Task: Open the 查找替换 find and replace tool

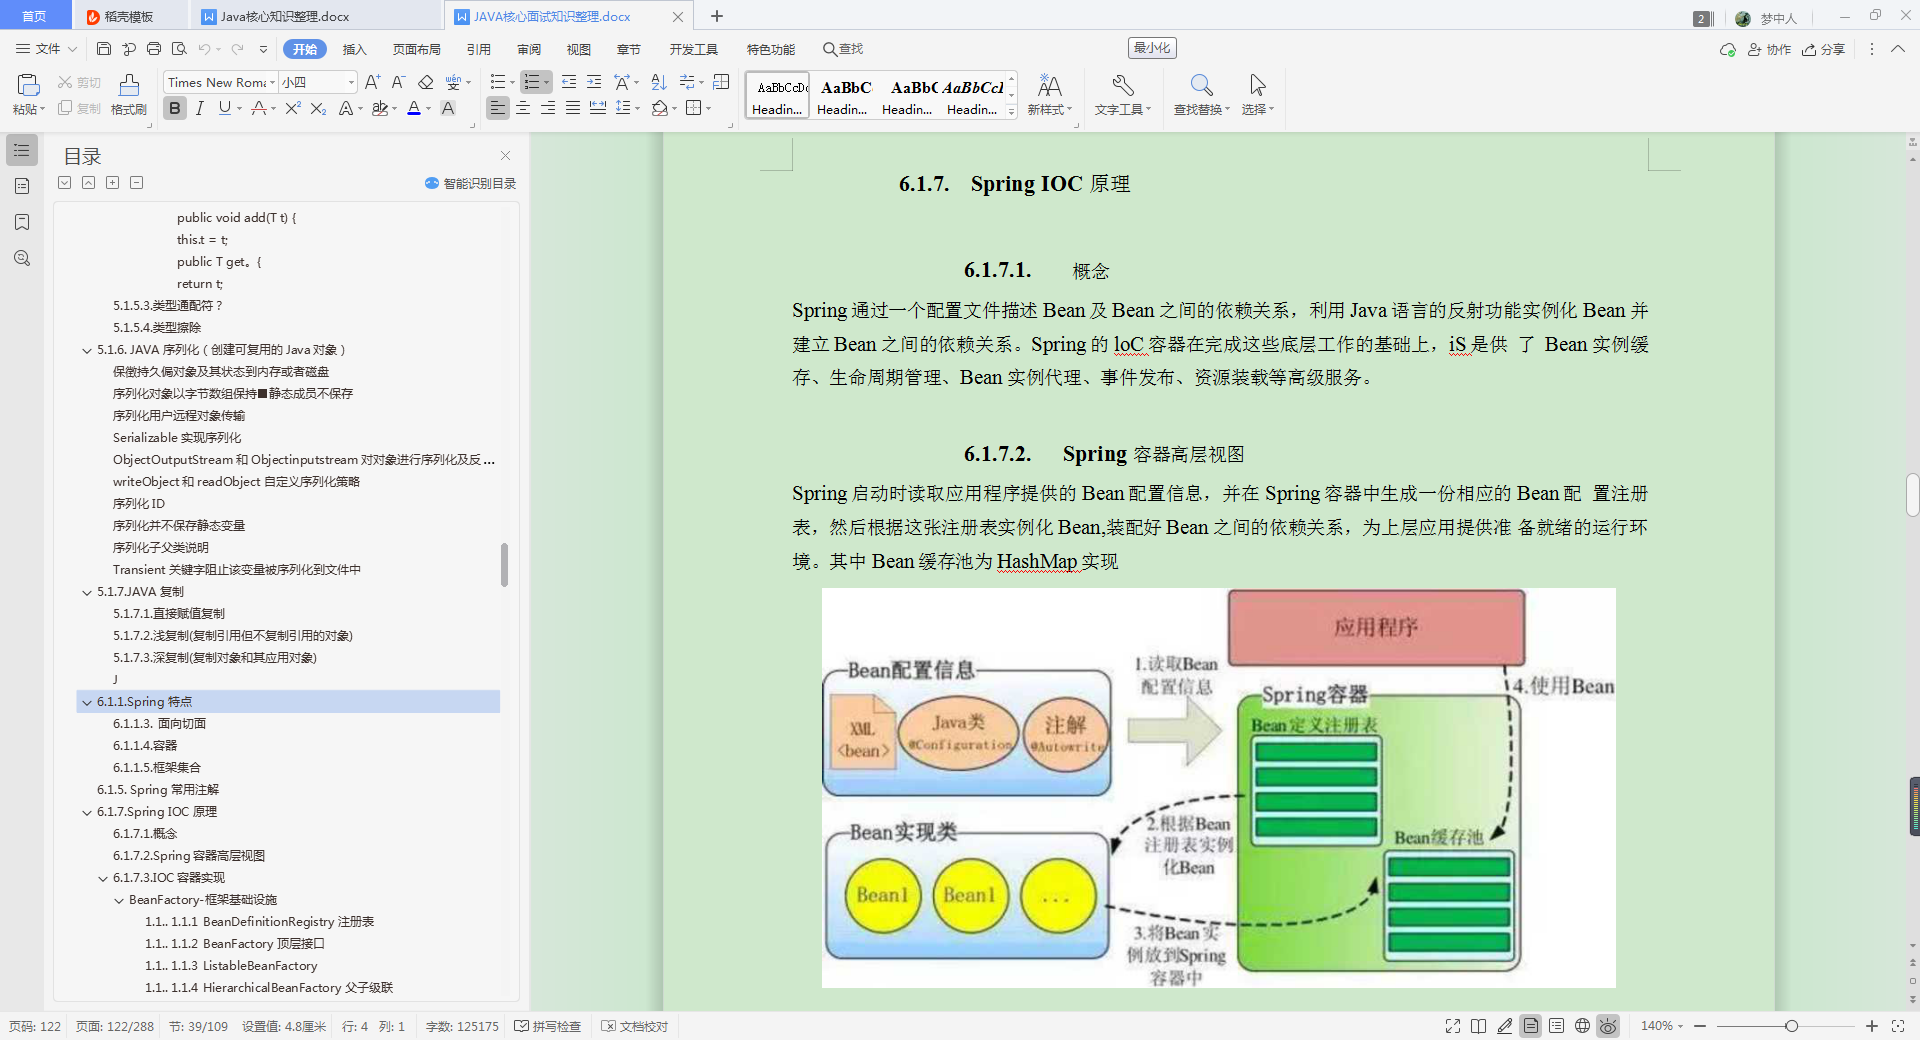Action: (1201, 94)
